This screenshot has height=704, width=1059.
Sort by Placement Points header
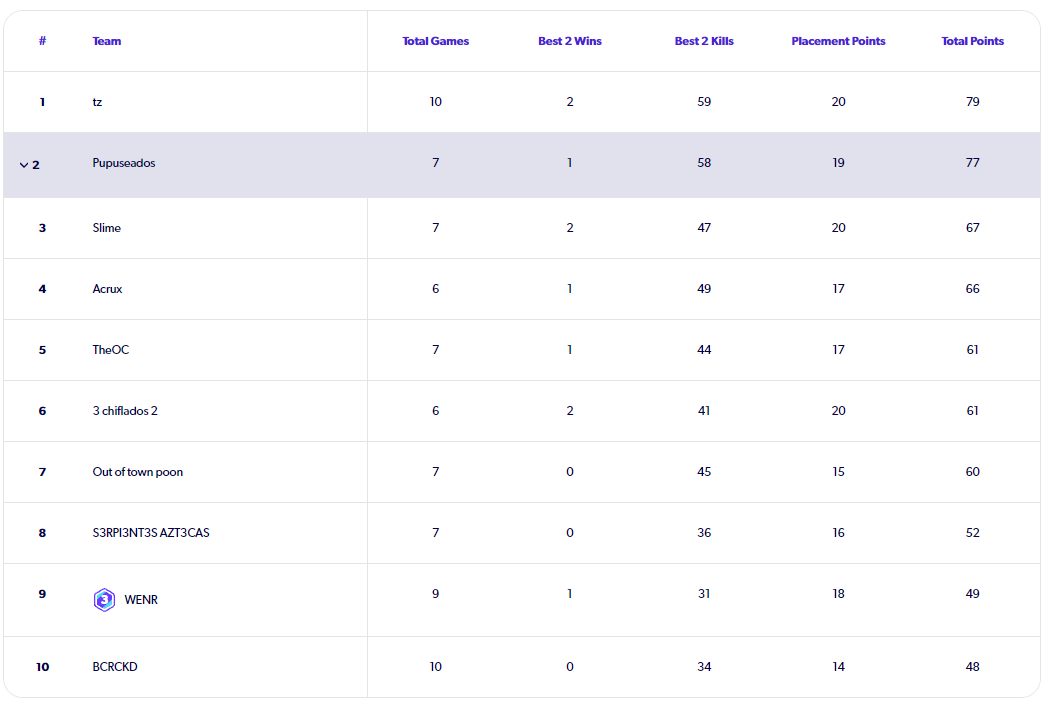[838, 41]
